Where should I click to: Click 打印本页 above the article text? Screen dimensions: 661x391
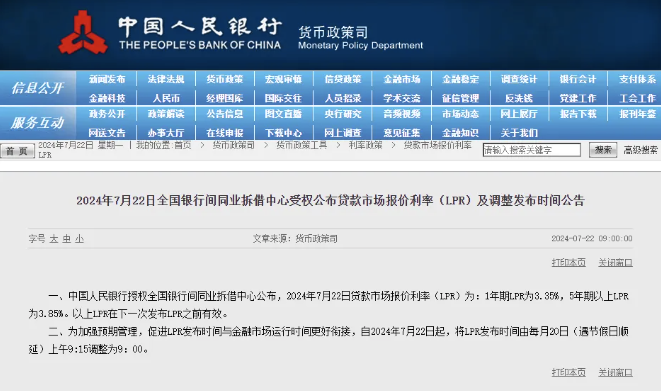[569, 262]
